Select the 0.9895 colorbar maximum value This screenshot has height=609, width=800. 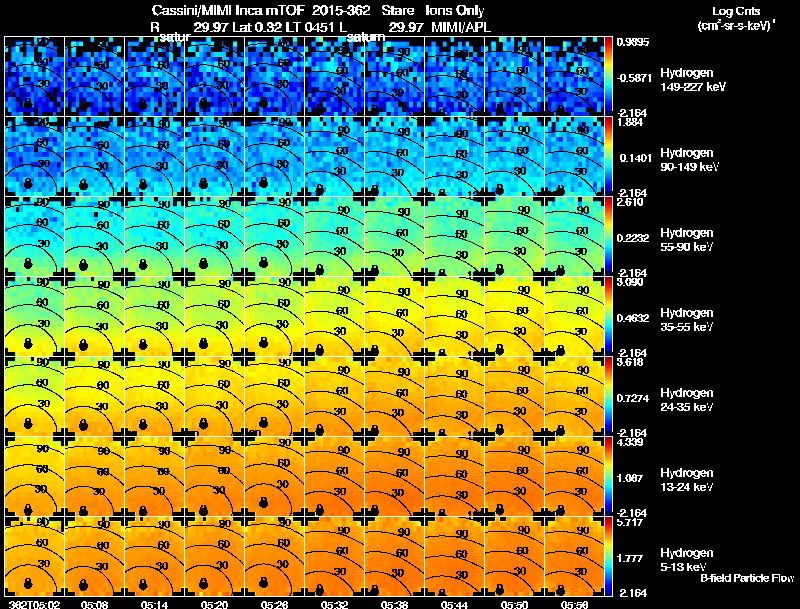tap(633, 42)
